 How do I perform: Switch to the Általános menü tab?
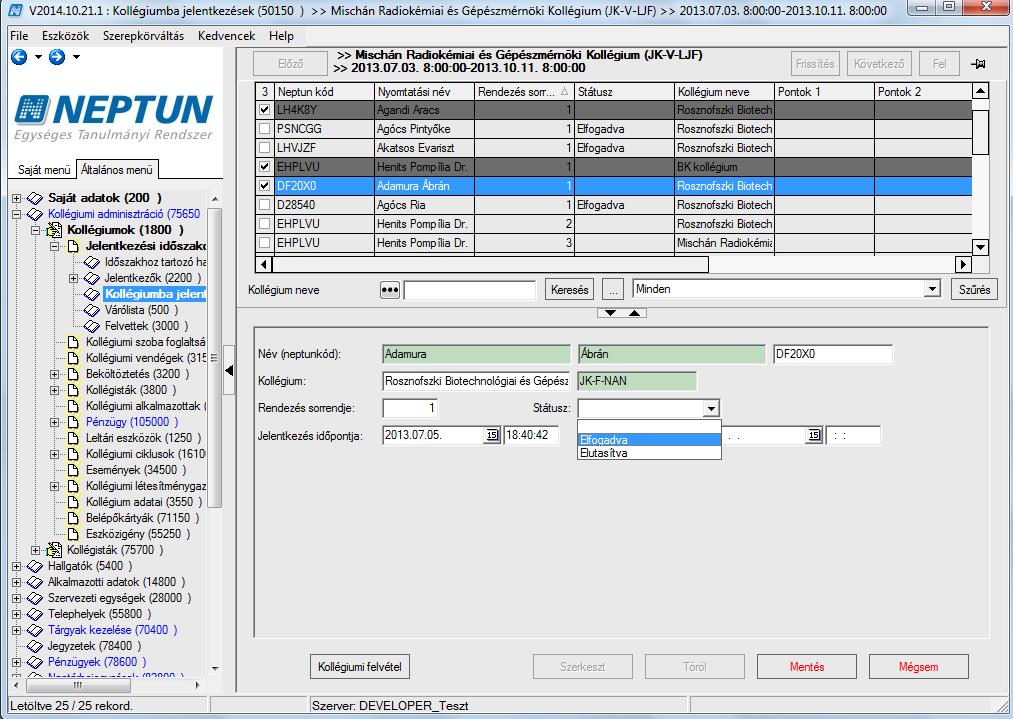(117, 170)
